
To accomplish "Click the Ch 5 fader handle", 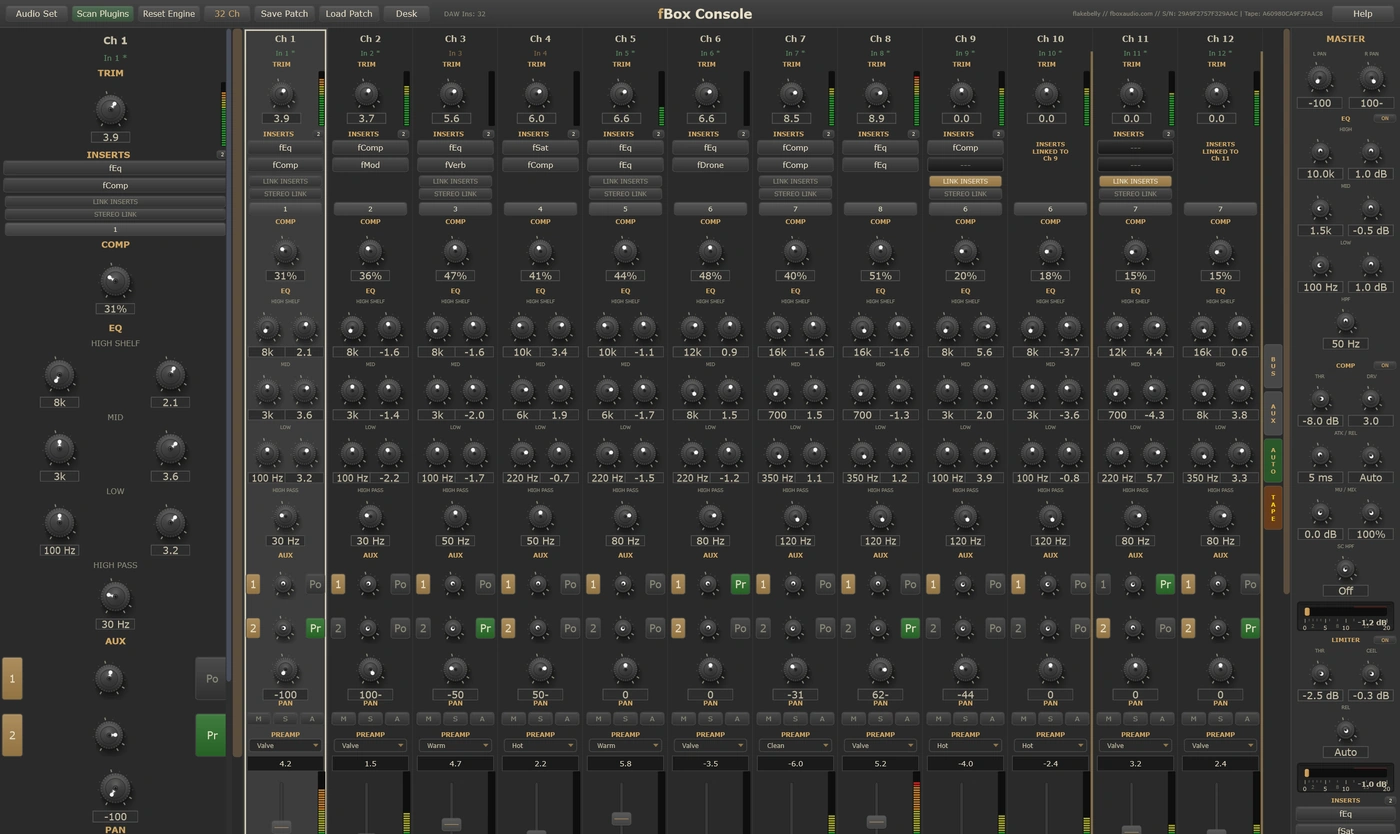I will pyautogui.click(x=621, y=818).
